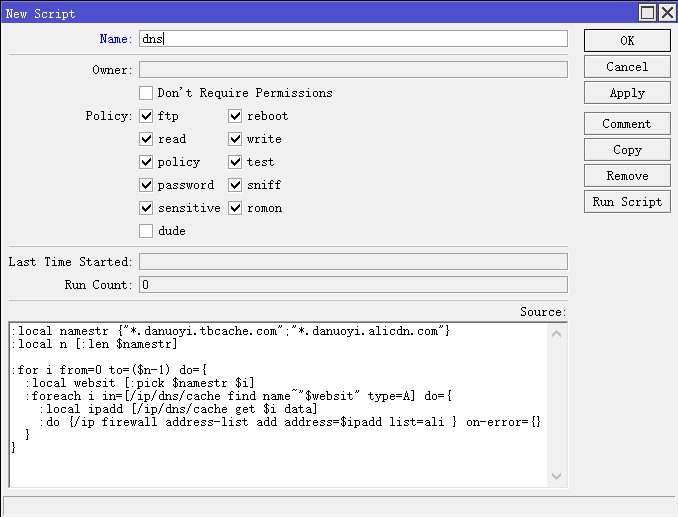Uncheck the sensitive policy

147,208
